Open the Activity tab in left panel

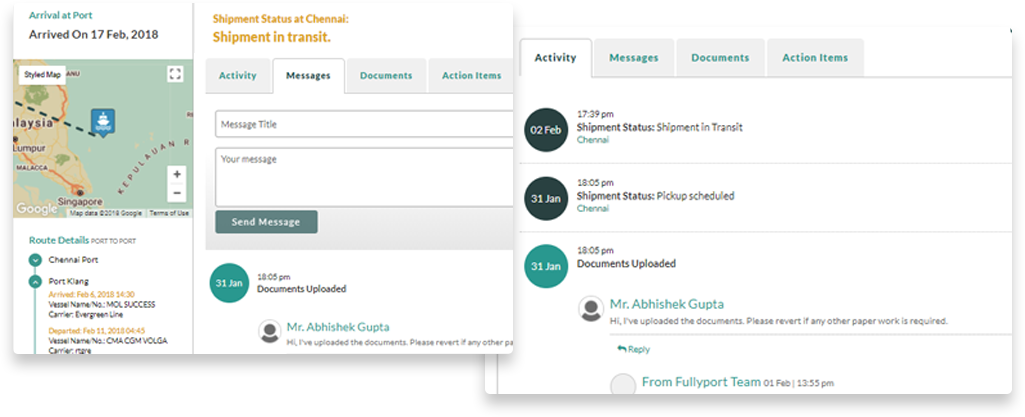(x=238, y=76)
